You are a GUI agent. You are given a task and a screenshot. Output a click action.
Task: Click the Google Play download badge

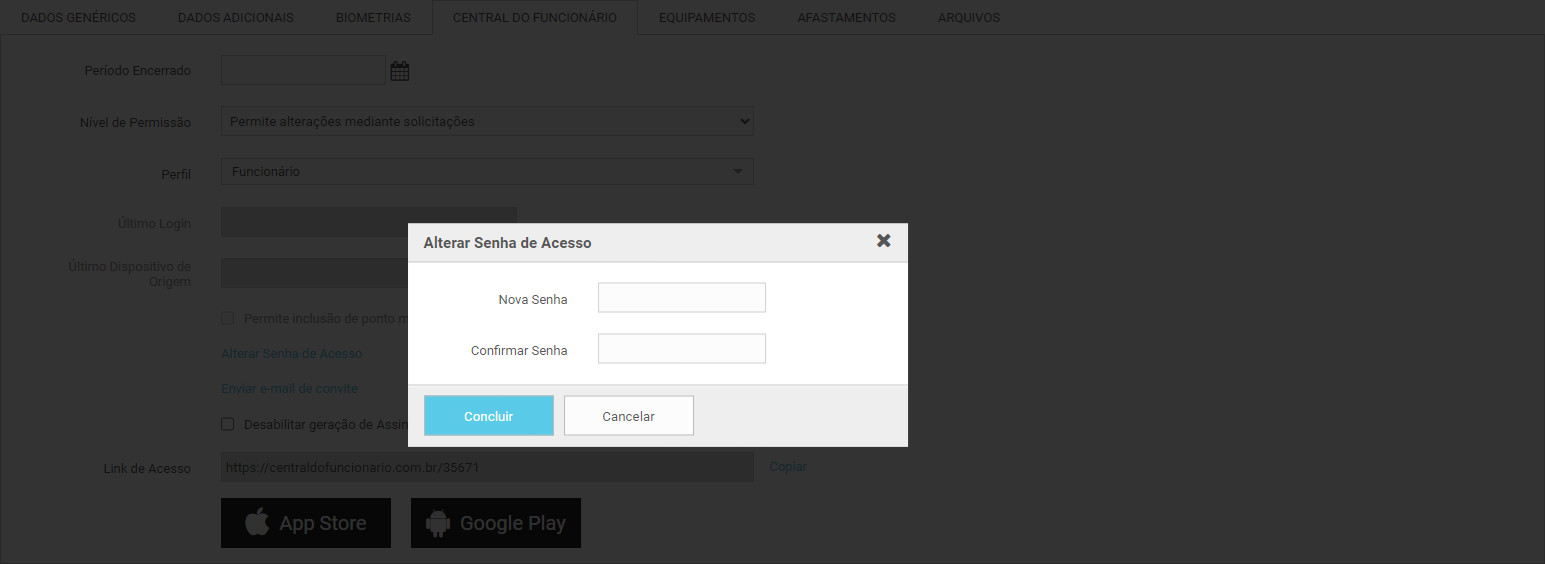pos(496,523)
